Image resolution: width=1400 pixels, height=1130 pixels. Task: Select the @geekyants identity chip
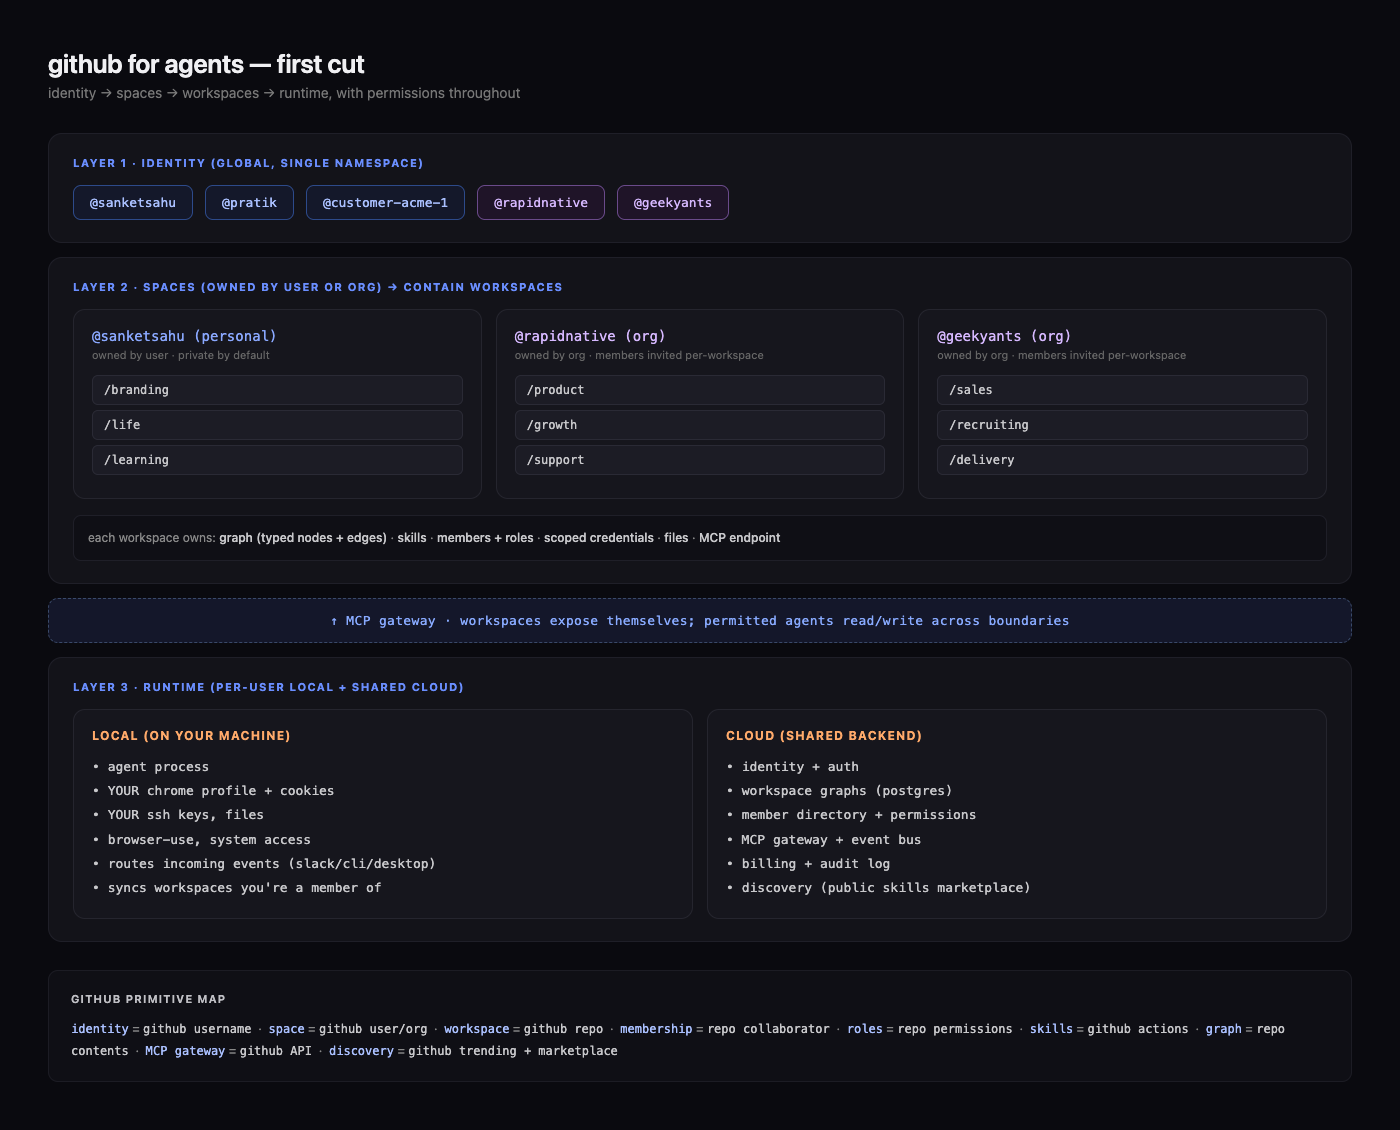point(673,202)
